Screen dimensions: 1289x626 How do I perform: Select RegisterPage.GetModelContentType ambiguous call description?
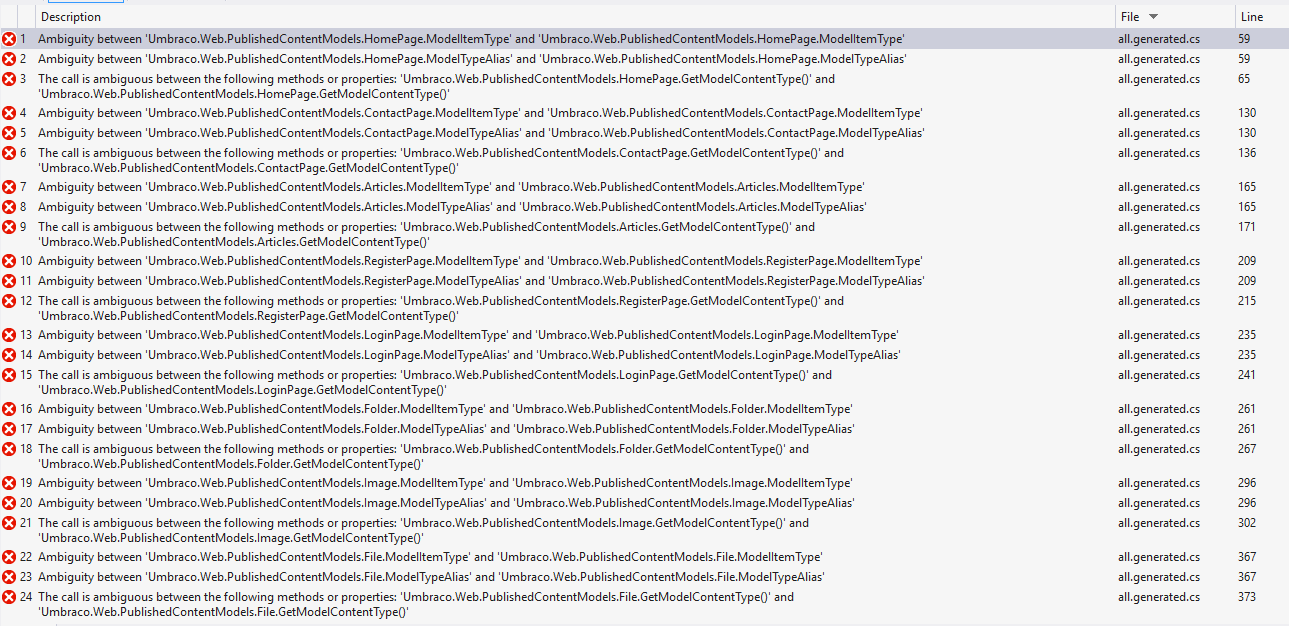(441, 308)
